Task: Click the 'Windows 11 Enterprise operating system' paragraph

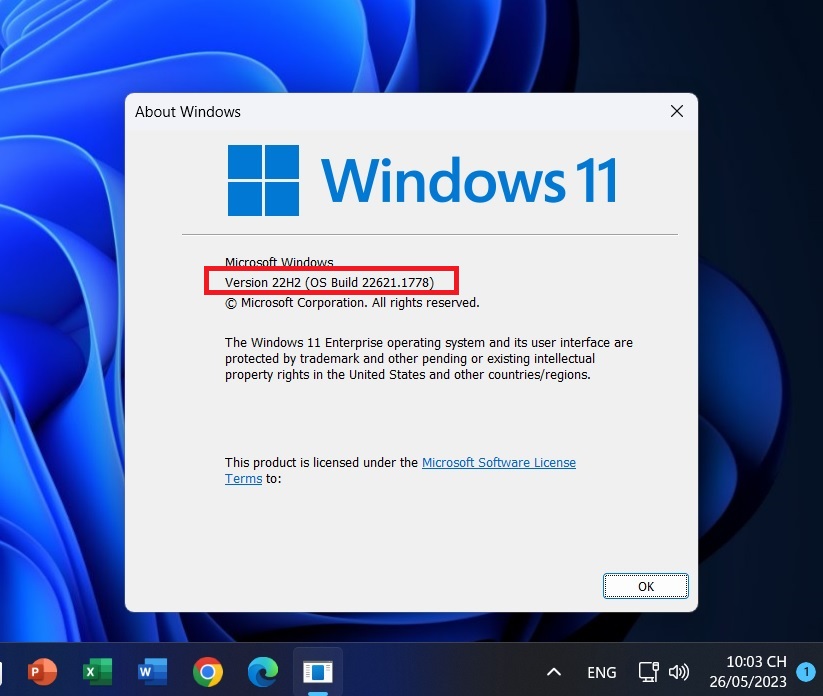Action: point(429,358)
